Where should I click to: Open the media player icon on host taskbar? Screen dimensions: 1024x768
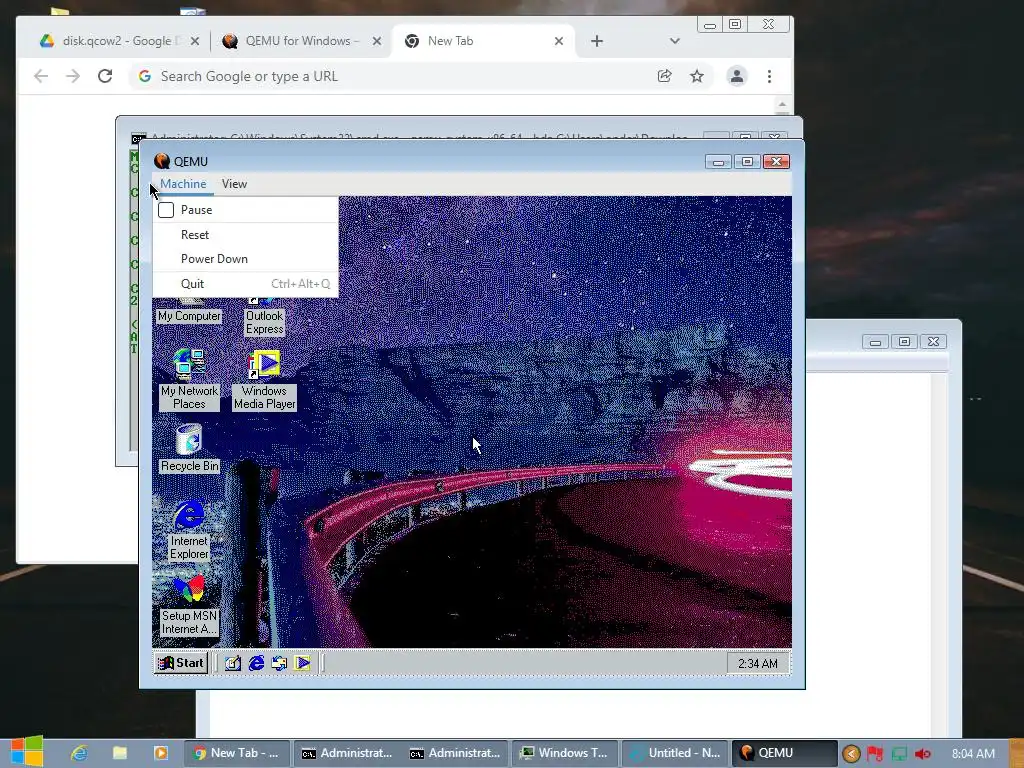pyautogui.click(x=161, y=753)
